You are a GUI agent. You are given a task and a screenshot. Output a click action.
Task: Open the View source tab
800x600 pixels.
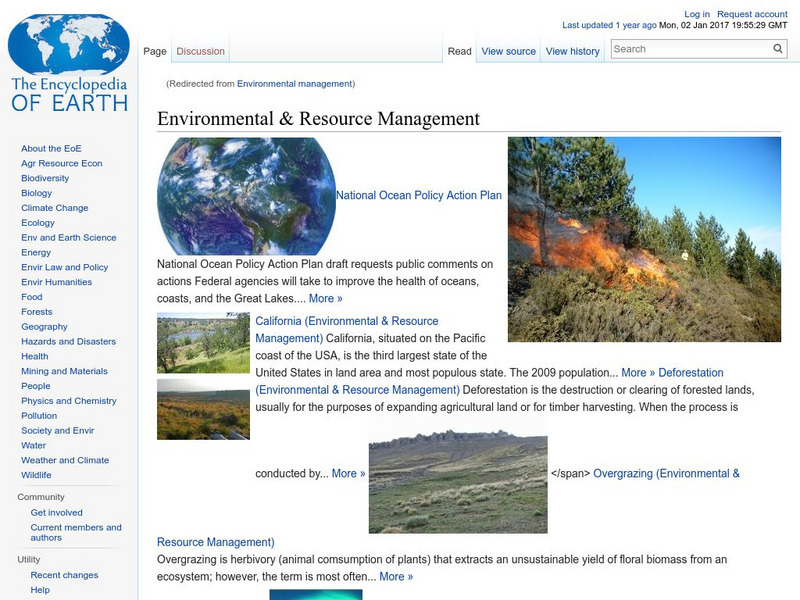509,52
